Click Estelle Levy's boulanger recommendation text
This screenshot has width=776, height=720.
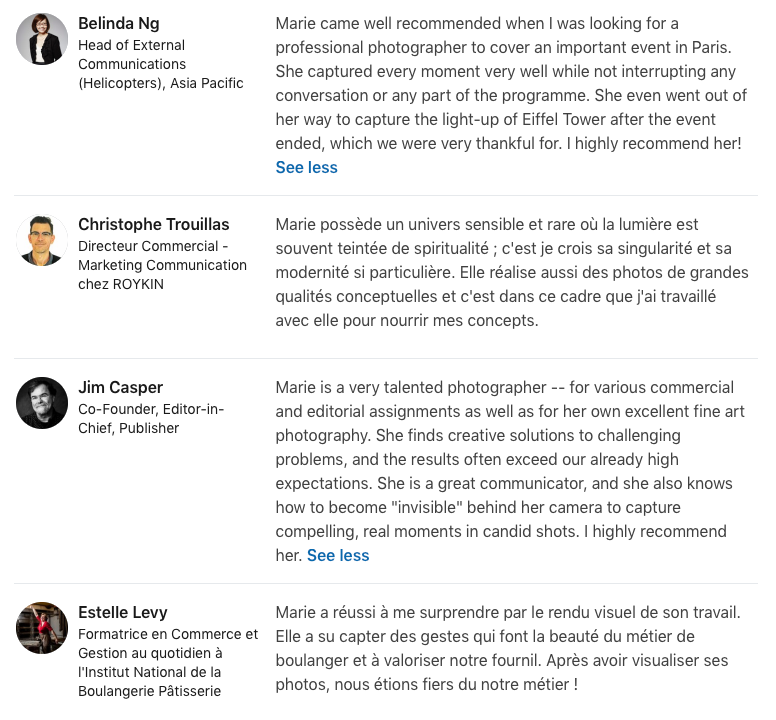click(x=508, y=648)
